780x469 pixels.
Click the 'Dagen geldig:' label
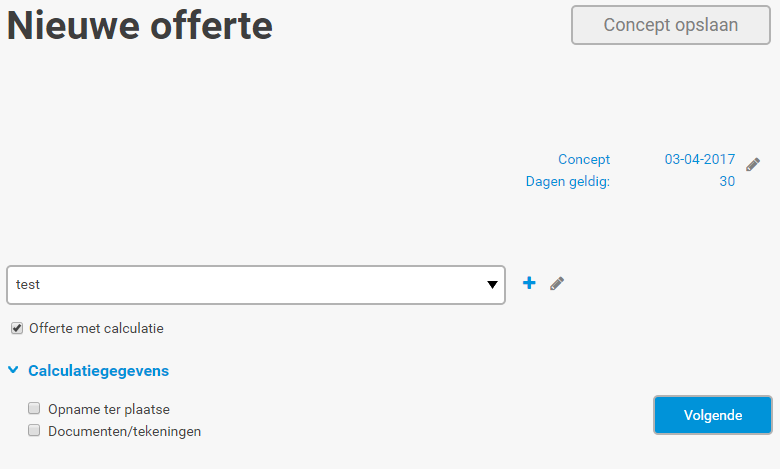coord(568,182)
